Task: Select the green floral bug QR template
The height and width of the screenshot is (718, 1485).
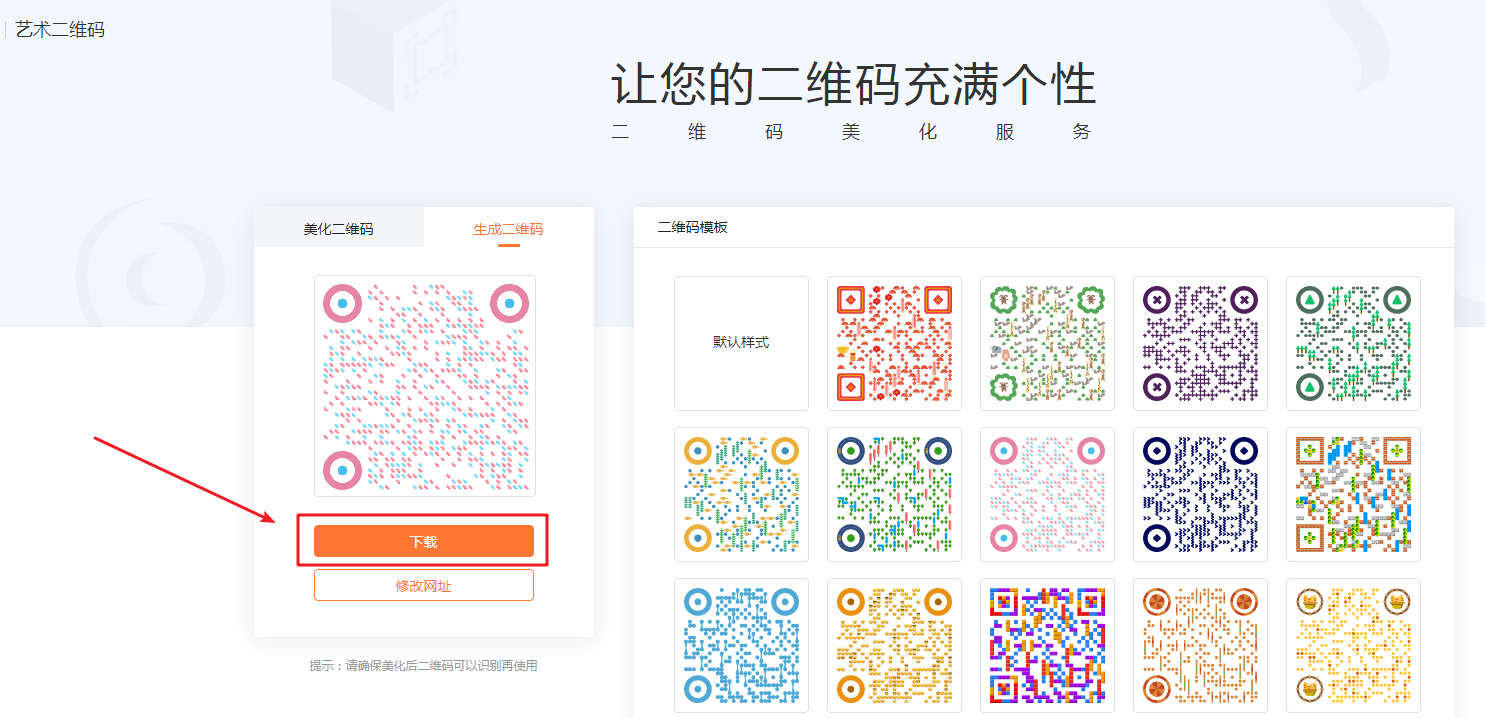Action: [x=1047, y=343]
